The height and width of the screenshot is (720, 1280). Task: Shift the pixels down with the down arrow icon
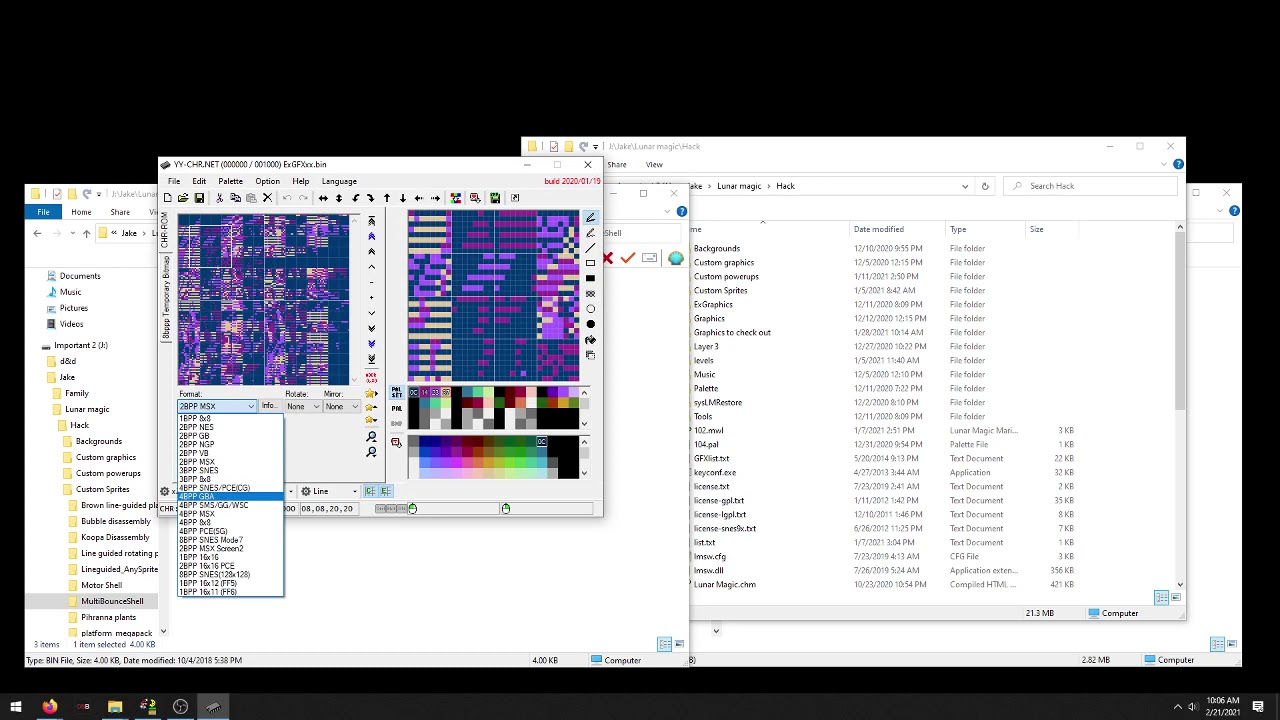coord(402,198)
